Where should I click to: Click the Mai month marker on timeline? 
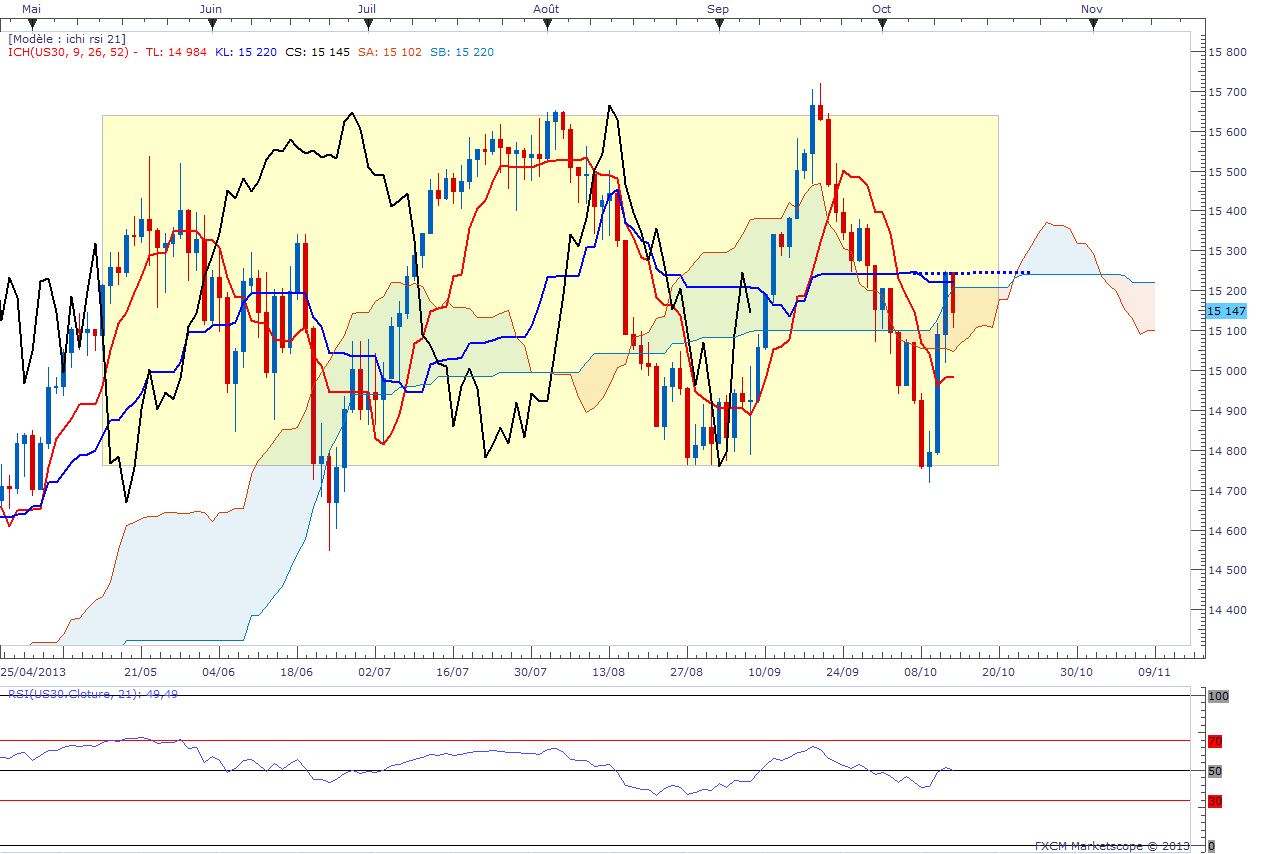coord(32,8)
